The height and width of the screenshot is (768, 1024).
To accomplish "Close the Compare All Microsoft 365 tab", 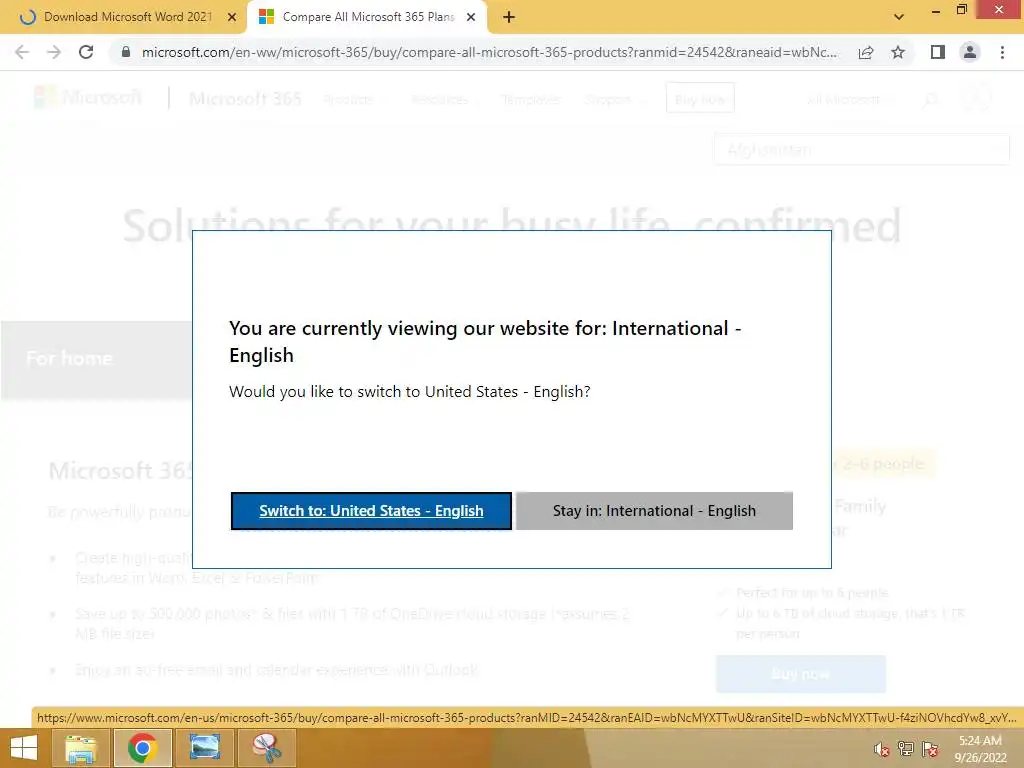I will pyautogui.click(x=471, y=18).
